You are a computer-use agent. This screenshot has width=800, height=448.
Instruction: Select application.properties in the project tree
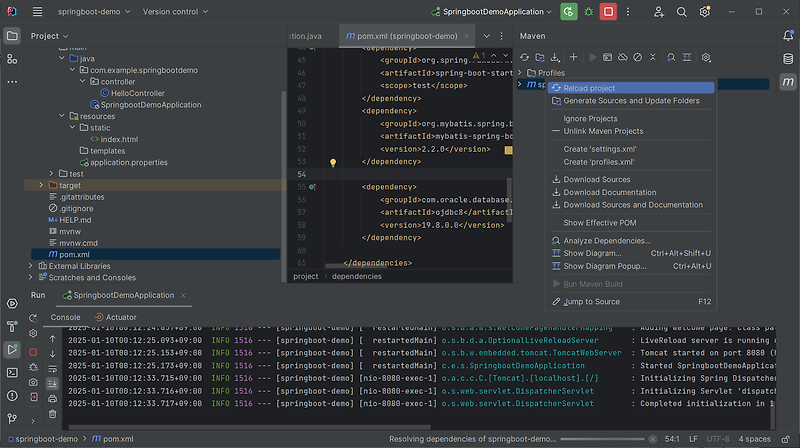tap(128, 162)
